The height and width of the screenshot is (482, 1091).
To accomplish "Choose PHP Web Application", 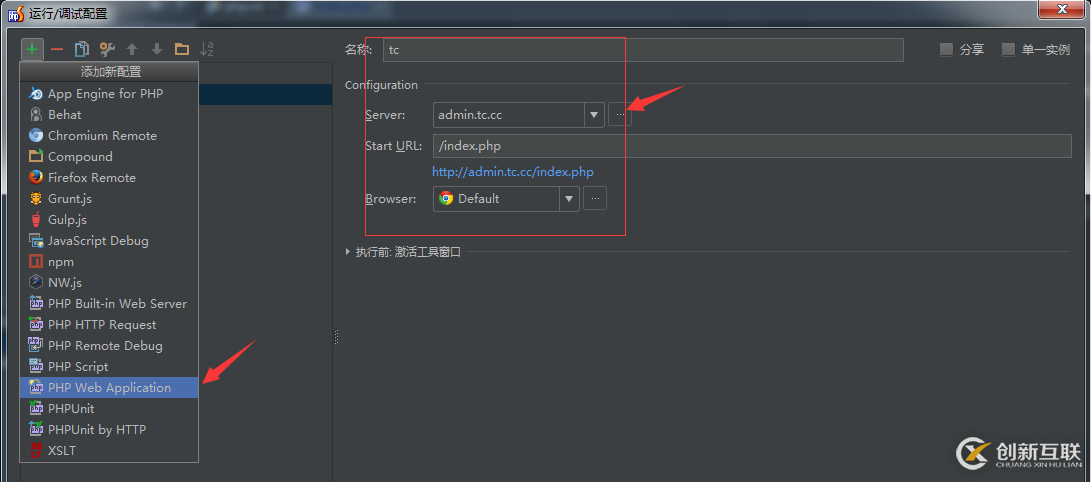I will tap(109, 387).
